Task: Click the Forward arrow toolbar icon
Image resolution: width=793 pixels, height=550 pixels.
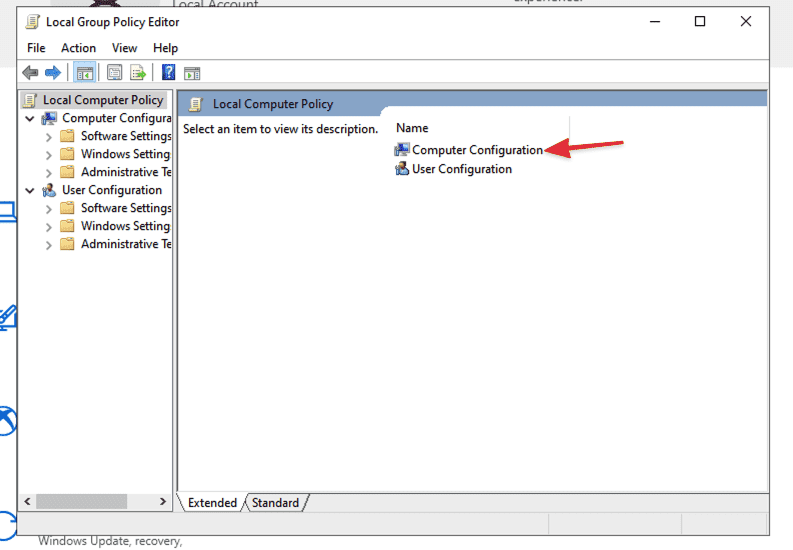Action: point(52,73)
